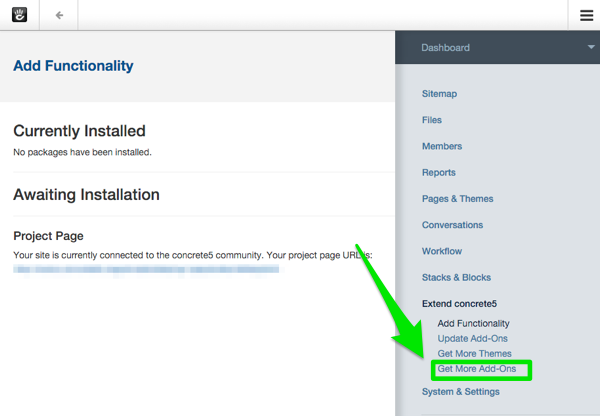Click the Extend concrete5 heading
The width and height of the screenshot is (600, 416).
[460, 303]
